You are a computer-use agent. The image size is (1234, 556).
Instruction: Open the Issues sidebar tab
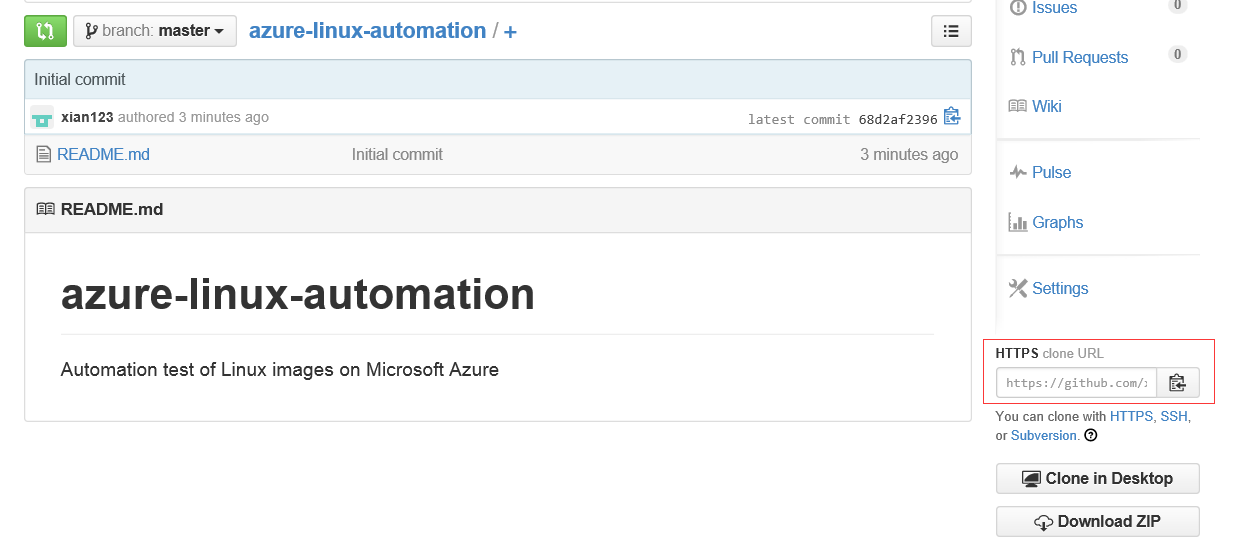pyautogui.click(x=1054, y=8)
